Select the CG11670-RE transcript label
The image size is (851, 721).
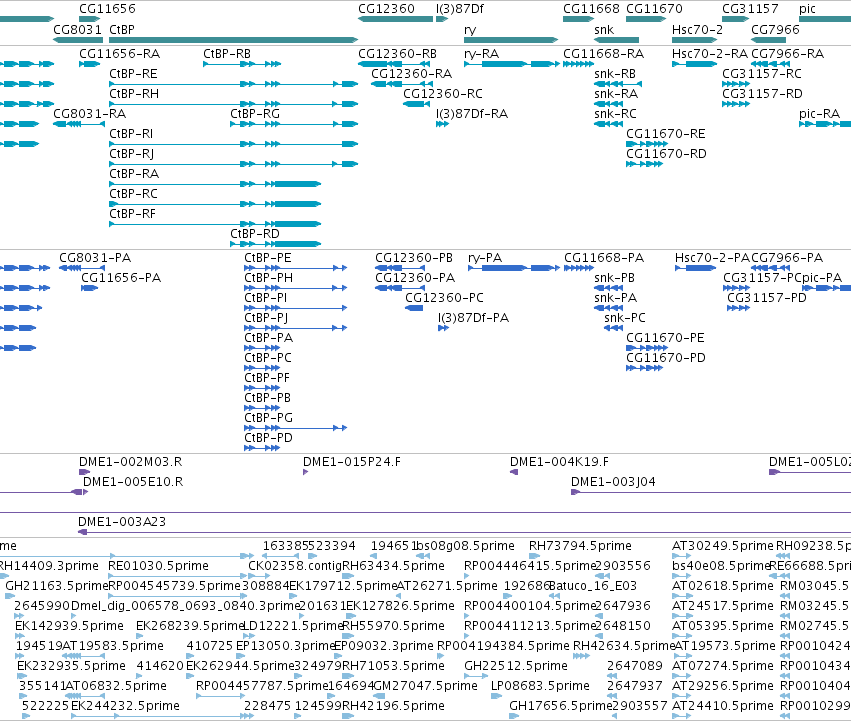[666, 134]
